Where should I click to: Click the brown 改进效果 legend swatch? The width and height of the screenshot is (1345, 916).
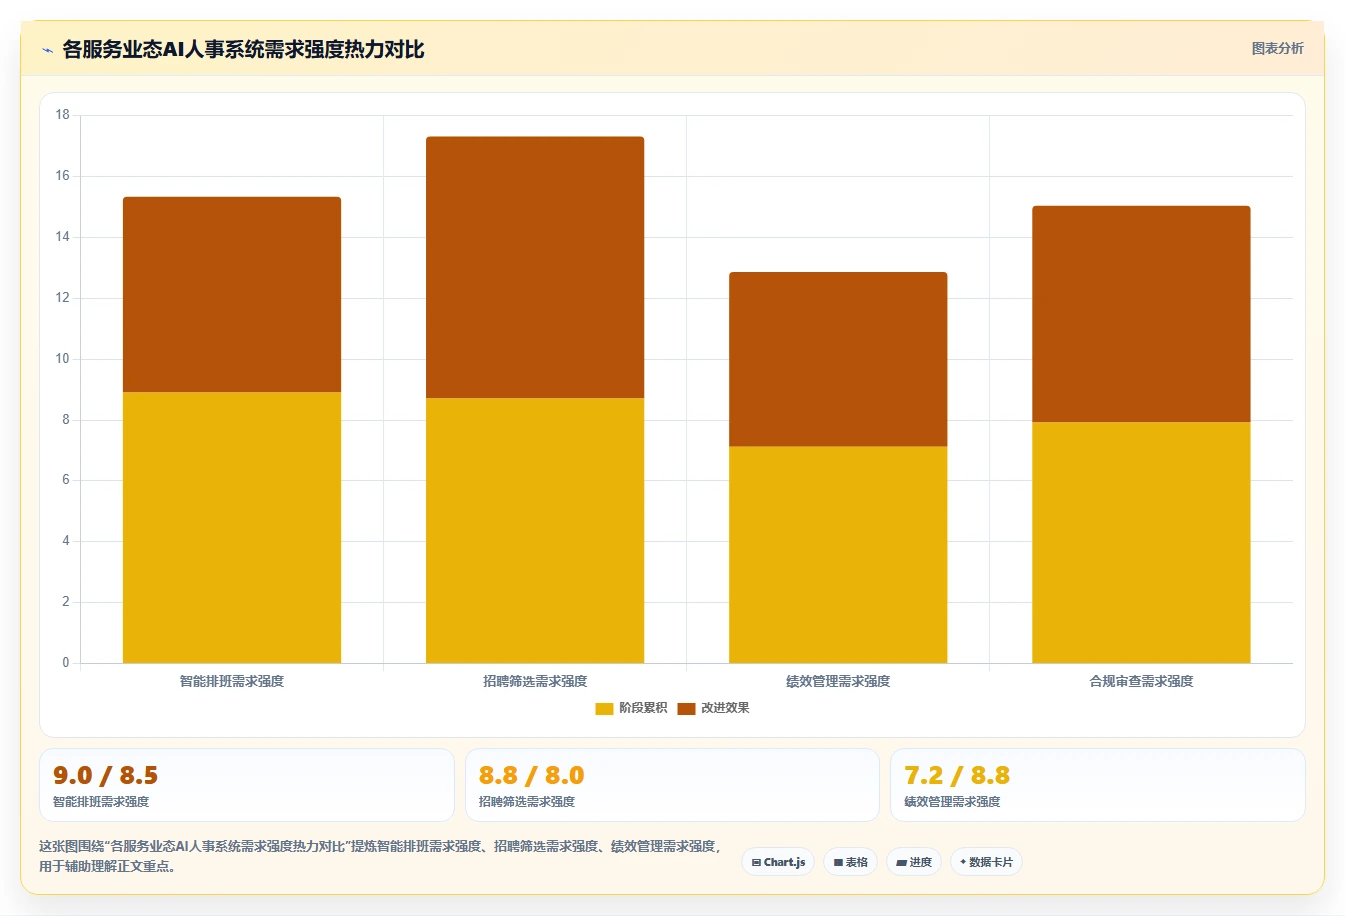point(686,709)
